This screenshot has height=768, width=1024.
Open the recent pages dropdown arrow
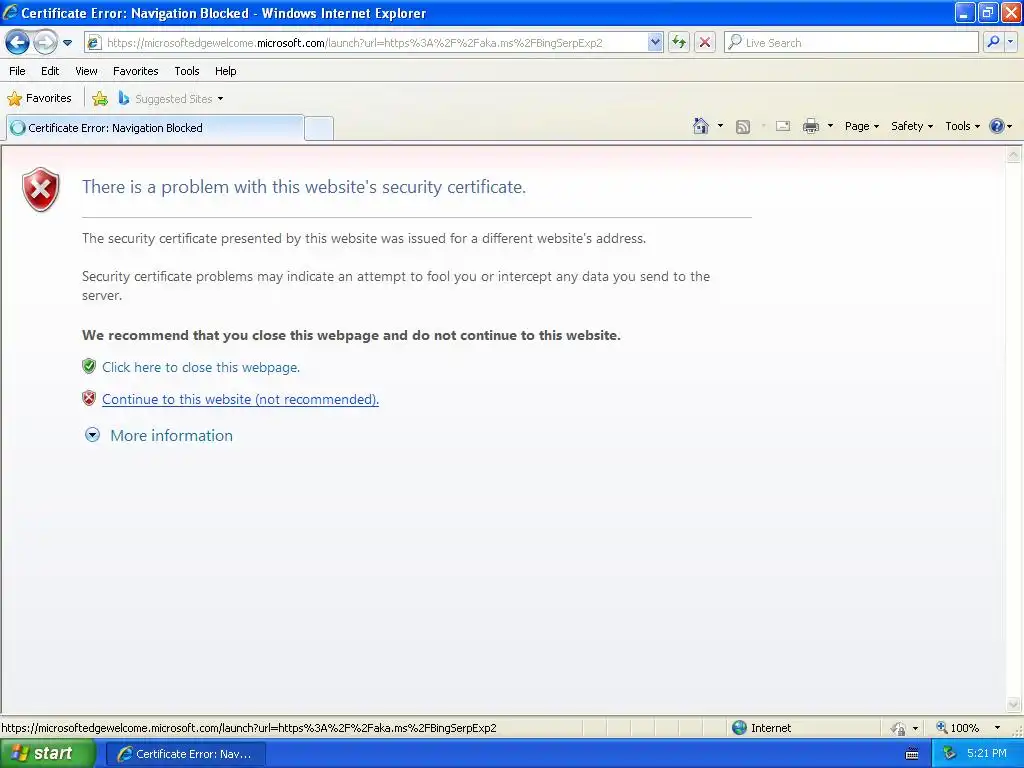click(x=67, y=43)
